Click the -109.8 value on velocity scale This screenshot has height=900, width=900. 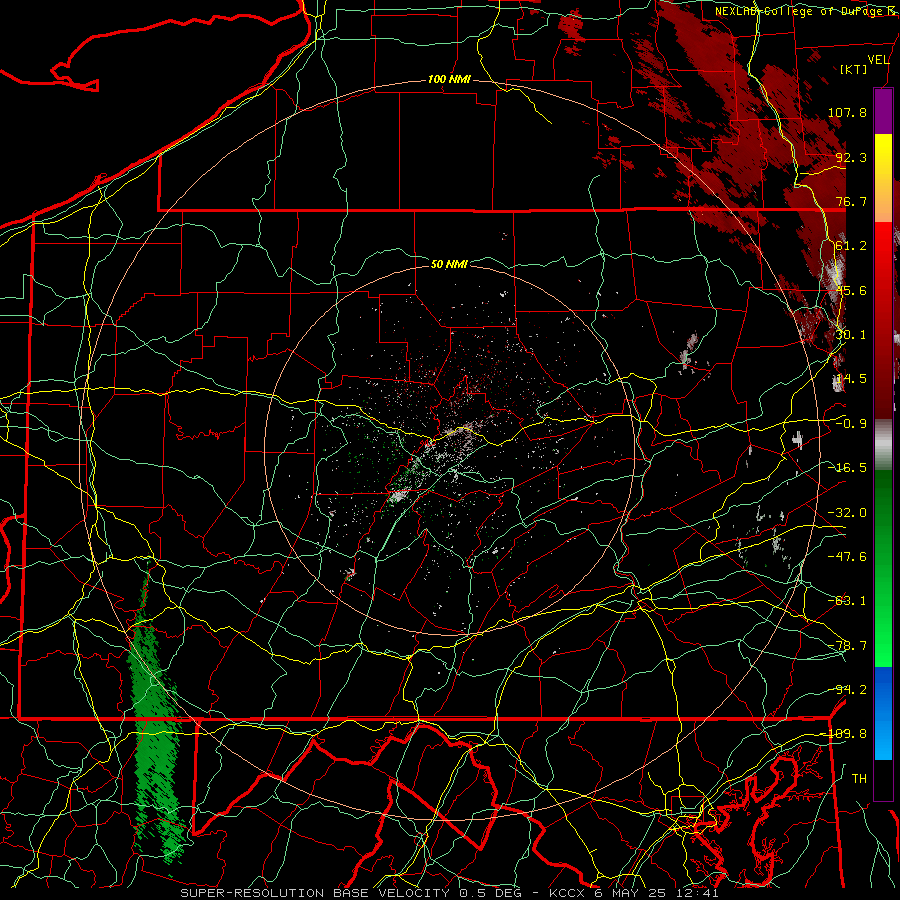click(x=845, y=734)
